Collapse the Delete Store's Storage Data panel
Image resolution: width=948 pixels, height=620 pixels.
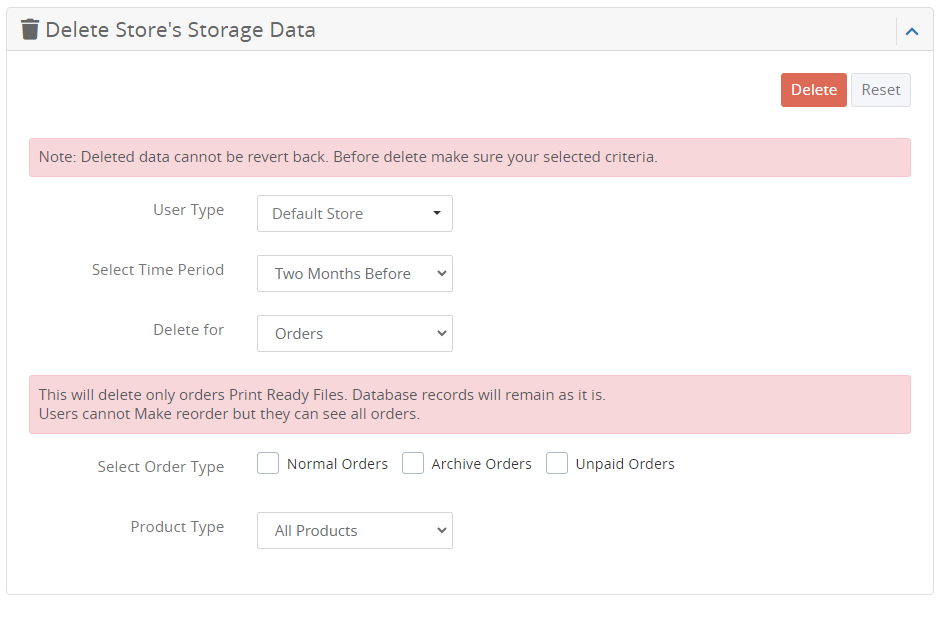tap(911, 31)
